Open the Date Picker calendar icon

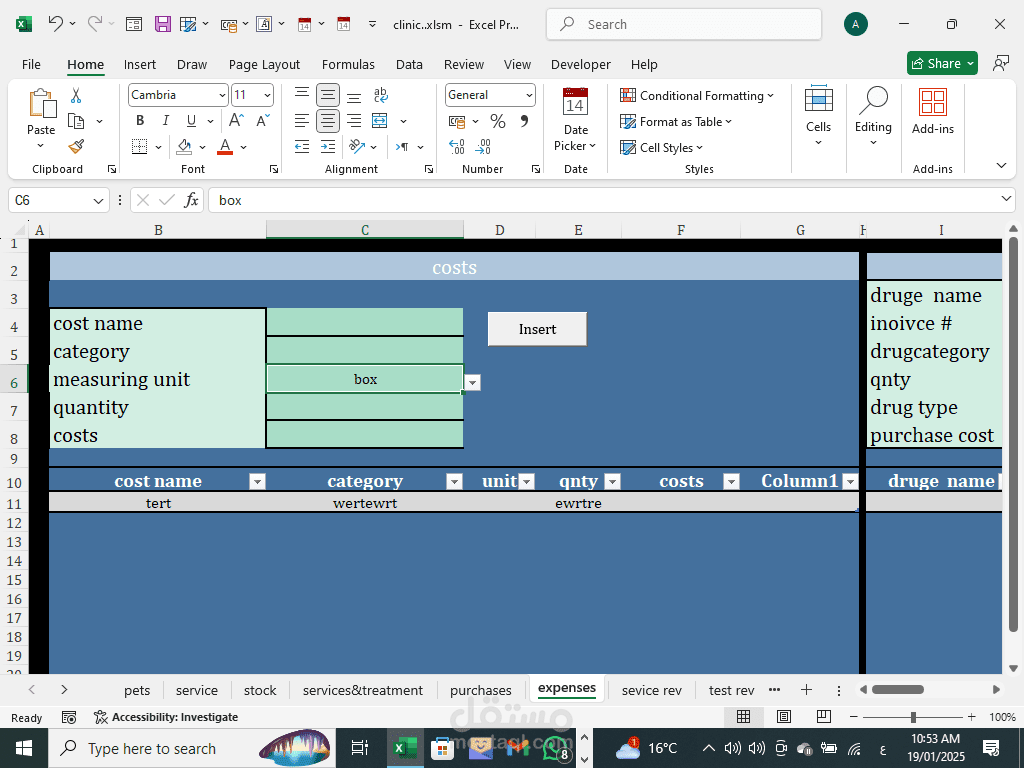tap(575, 102)
